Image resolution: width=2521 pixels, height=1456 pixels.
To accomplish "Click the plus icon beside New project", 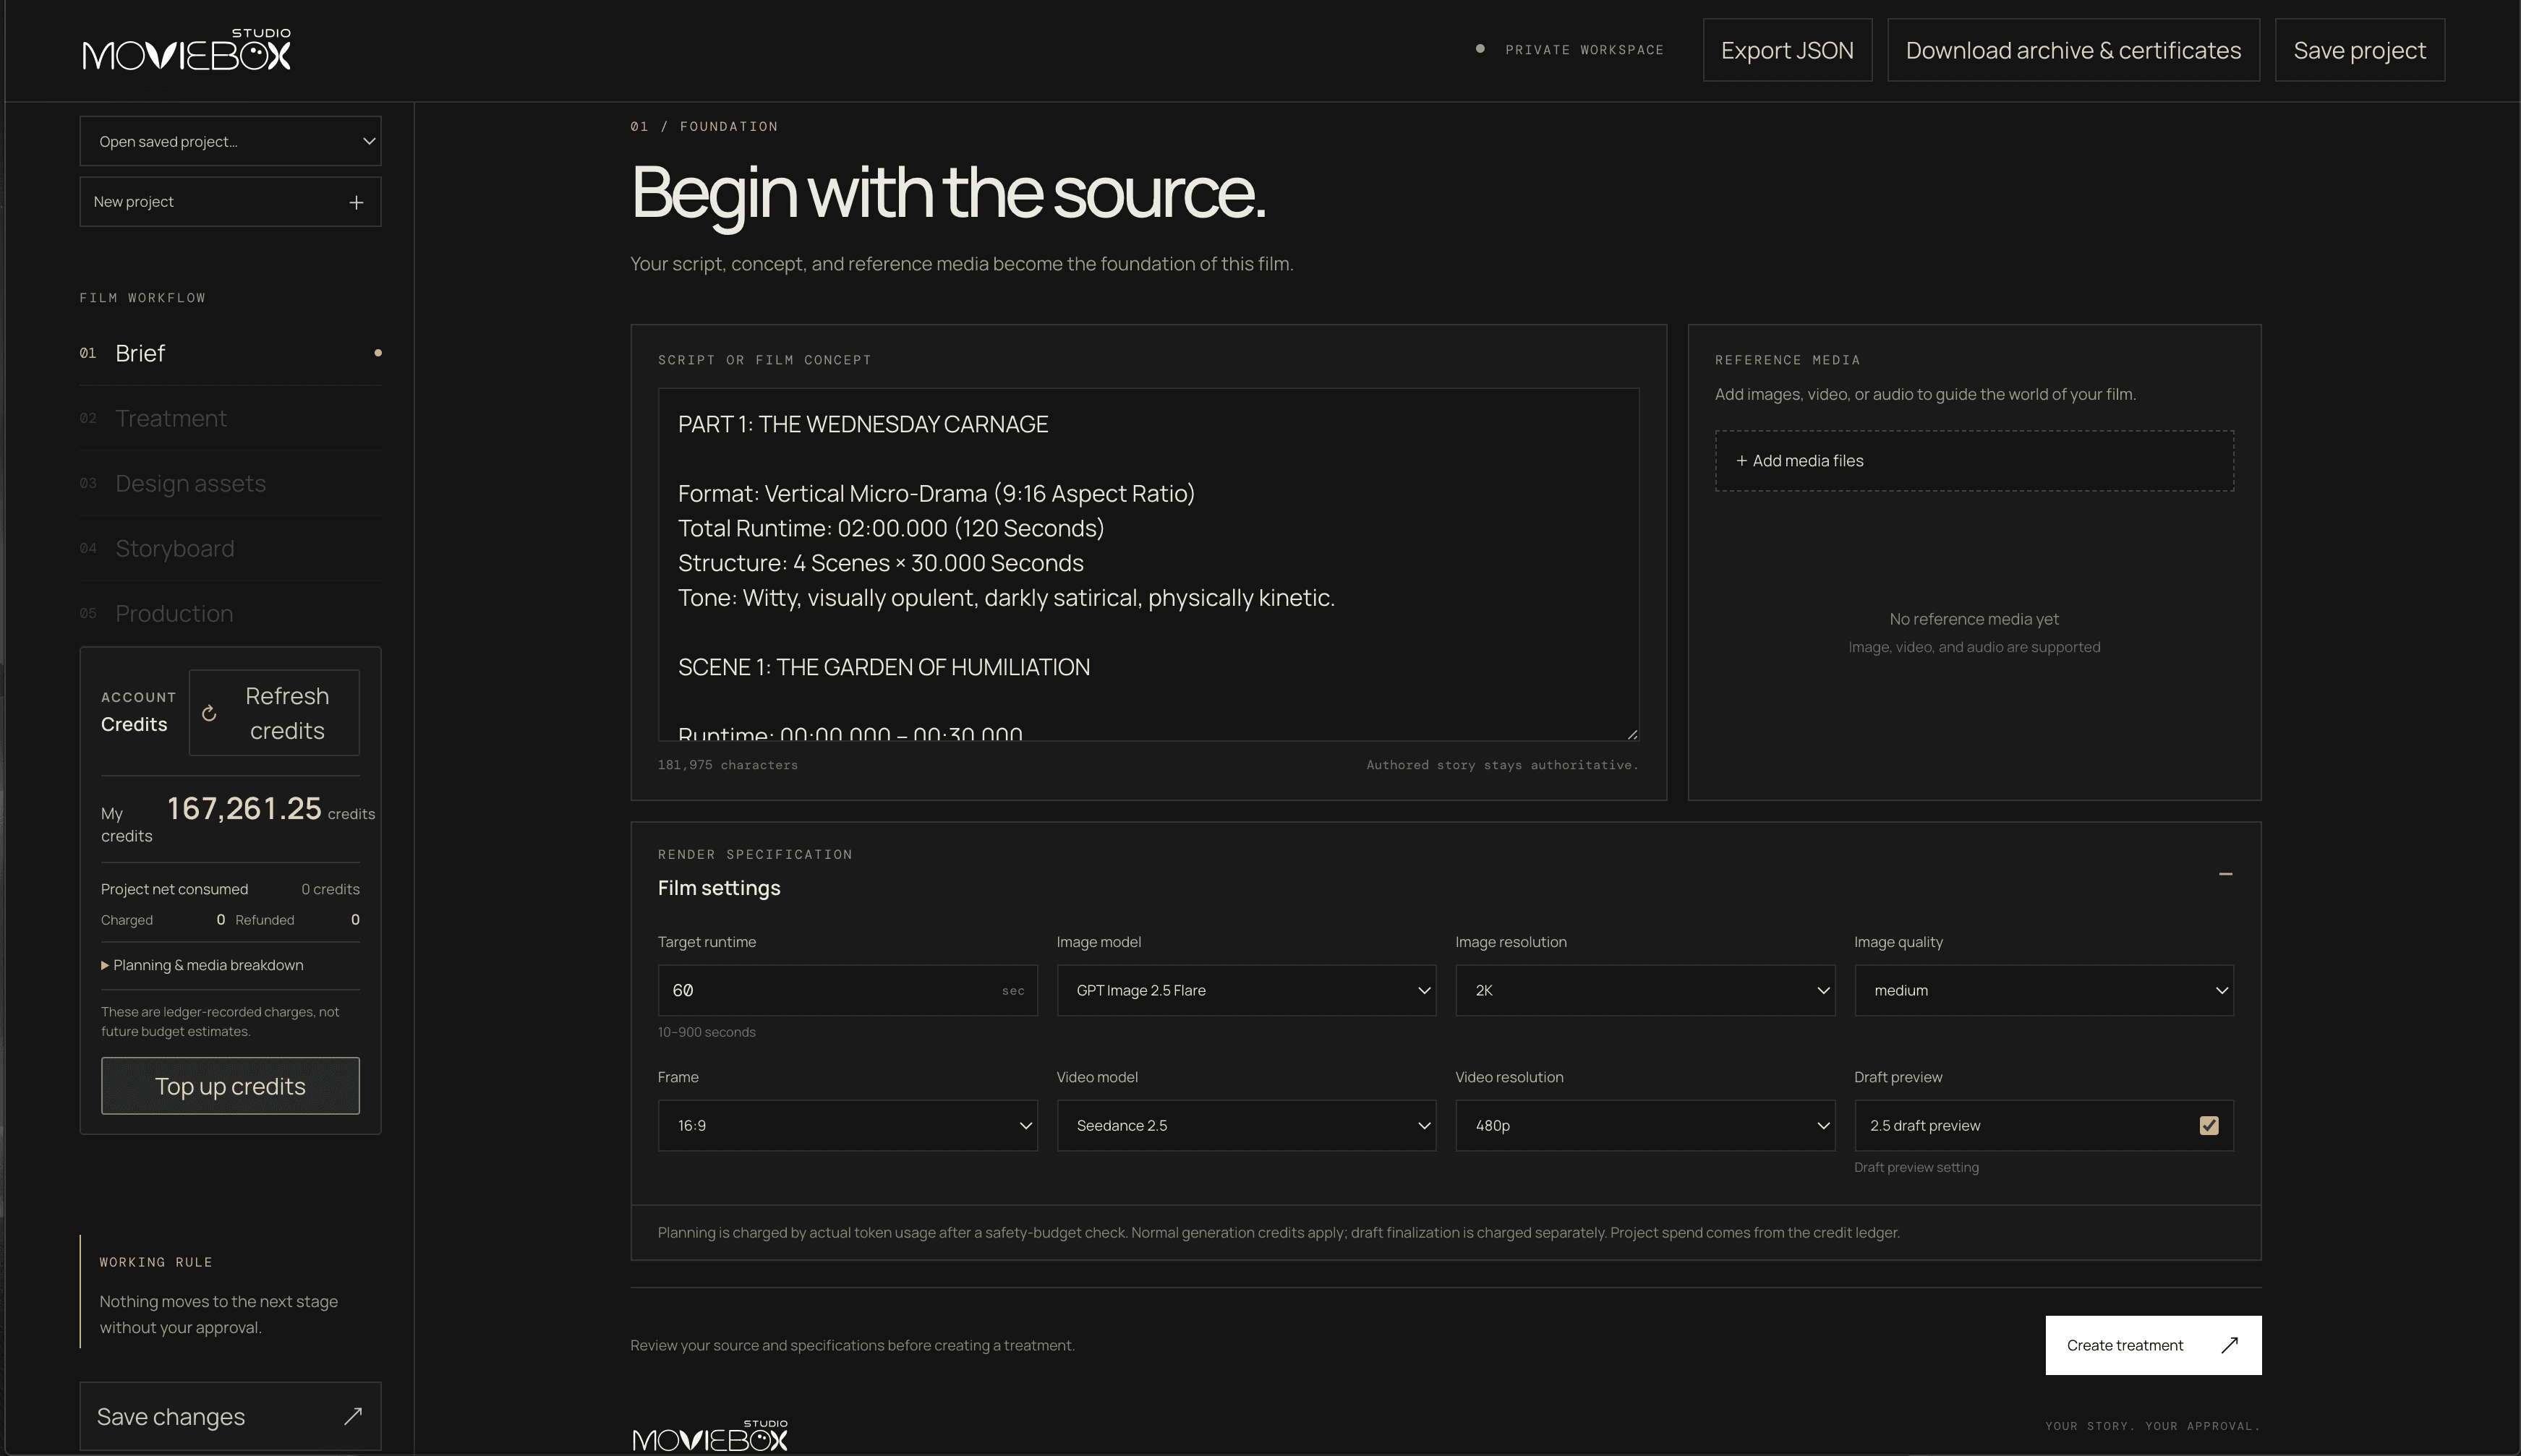I will pos(356,202).
